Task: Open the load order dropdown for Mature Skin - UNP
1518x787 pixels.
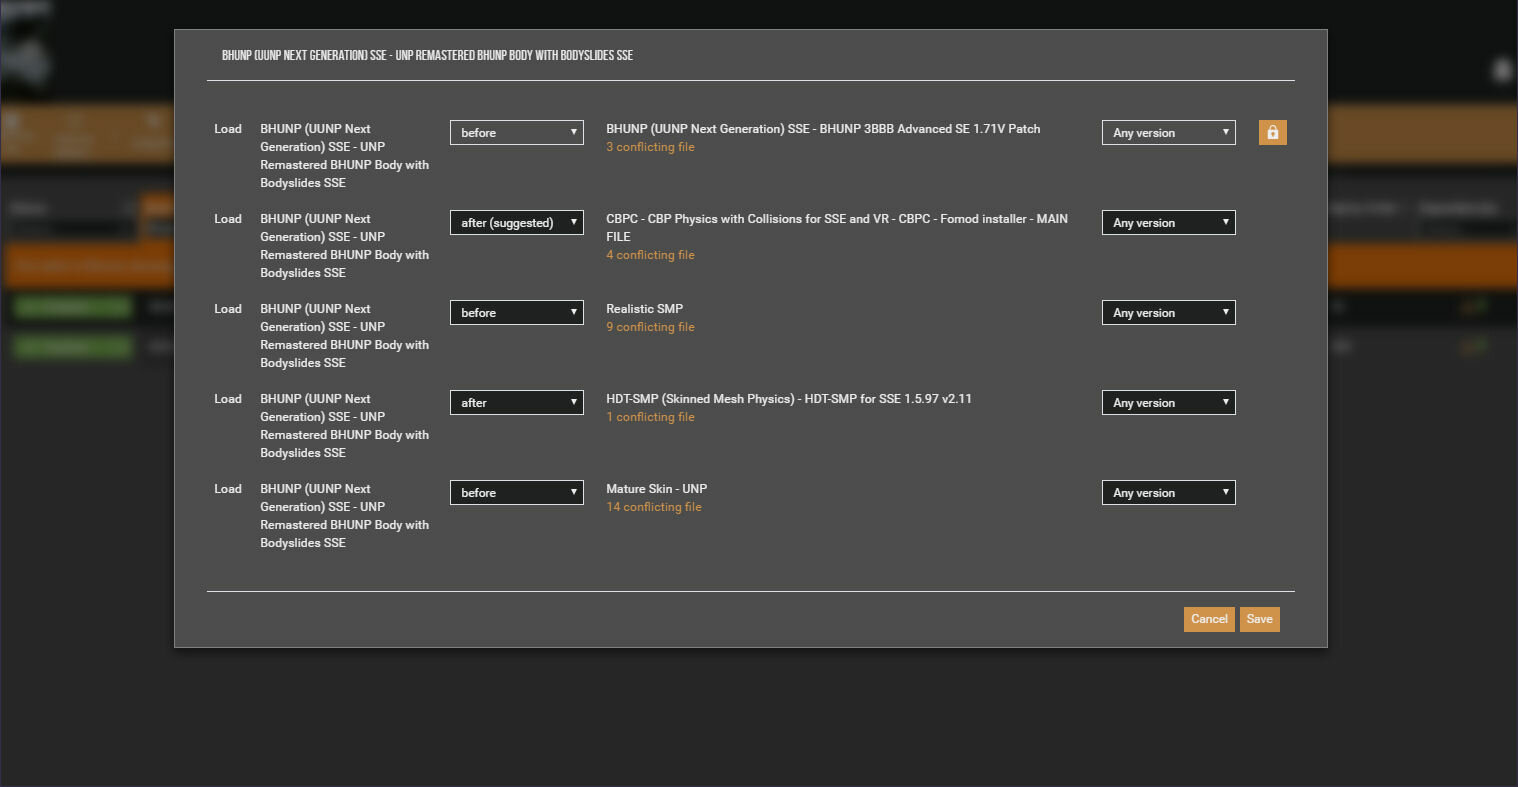Action: click(x=517, y=492)
